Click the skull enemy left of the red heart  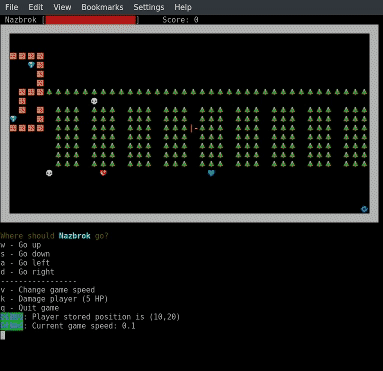tap(49, 173)
